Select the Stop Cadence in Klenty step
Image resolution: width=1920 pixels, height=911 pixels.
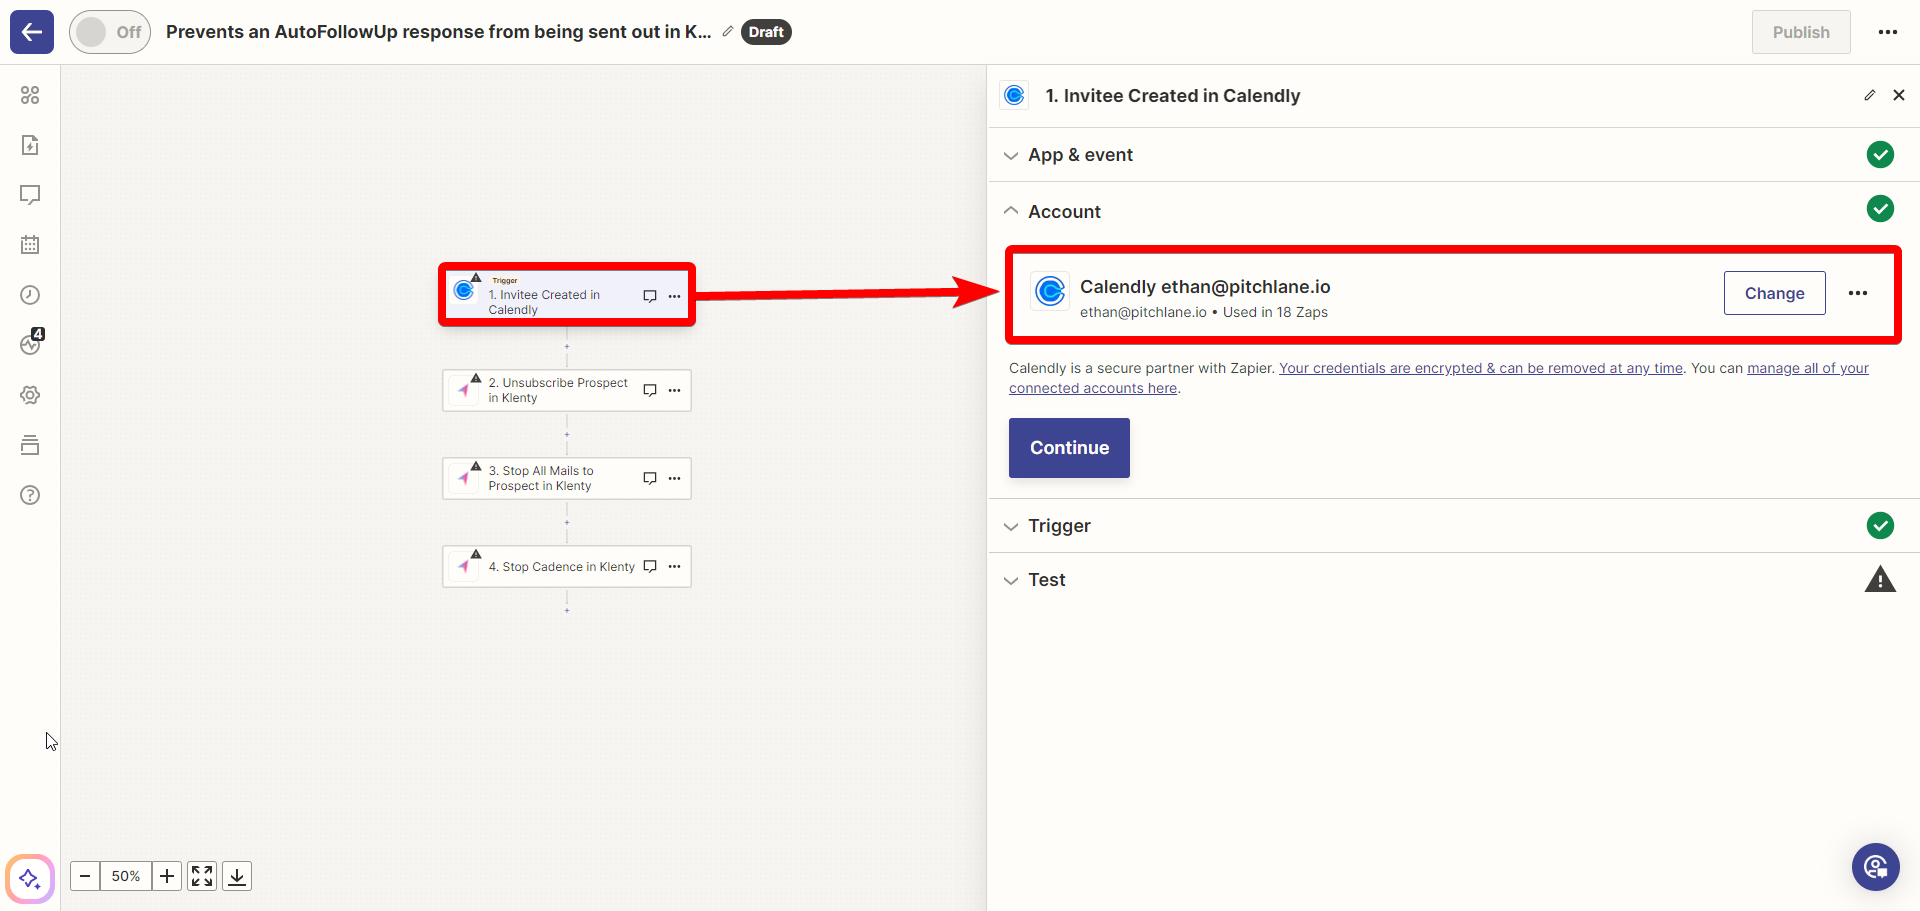(567, 566)
